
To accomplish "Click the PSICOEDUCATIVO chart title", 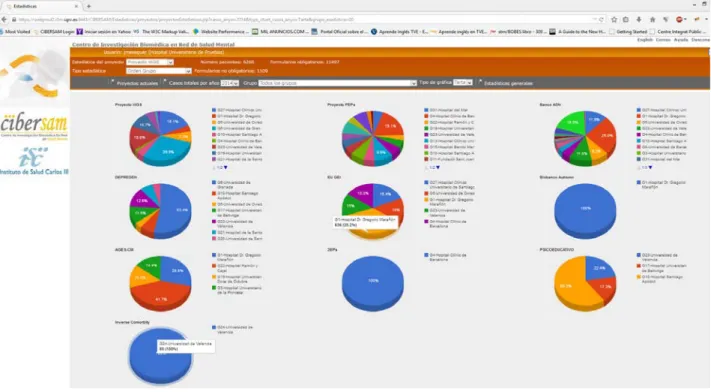I will tap(556, 250).
